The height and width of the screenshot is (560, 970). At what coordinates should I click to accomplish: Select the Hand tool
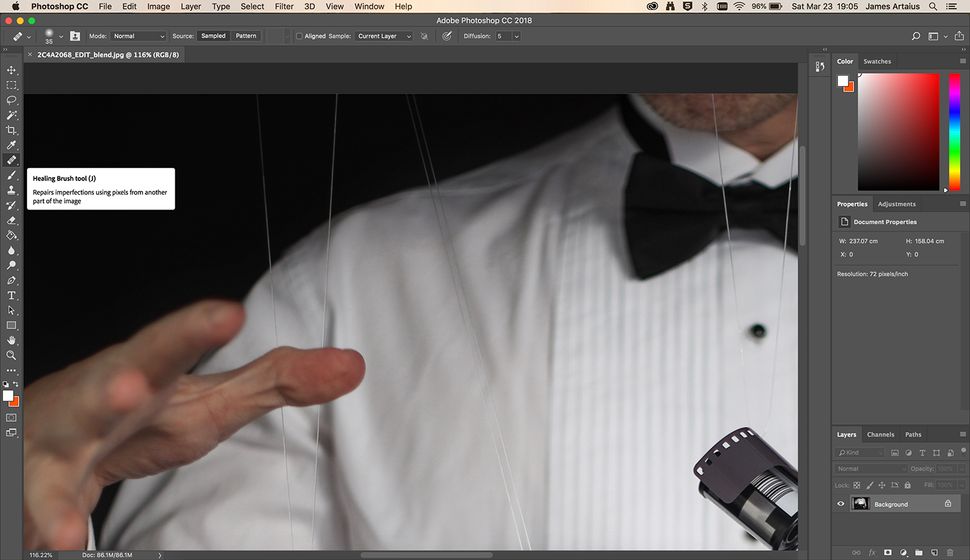pos(11,340)
